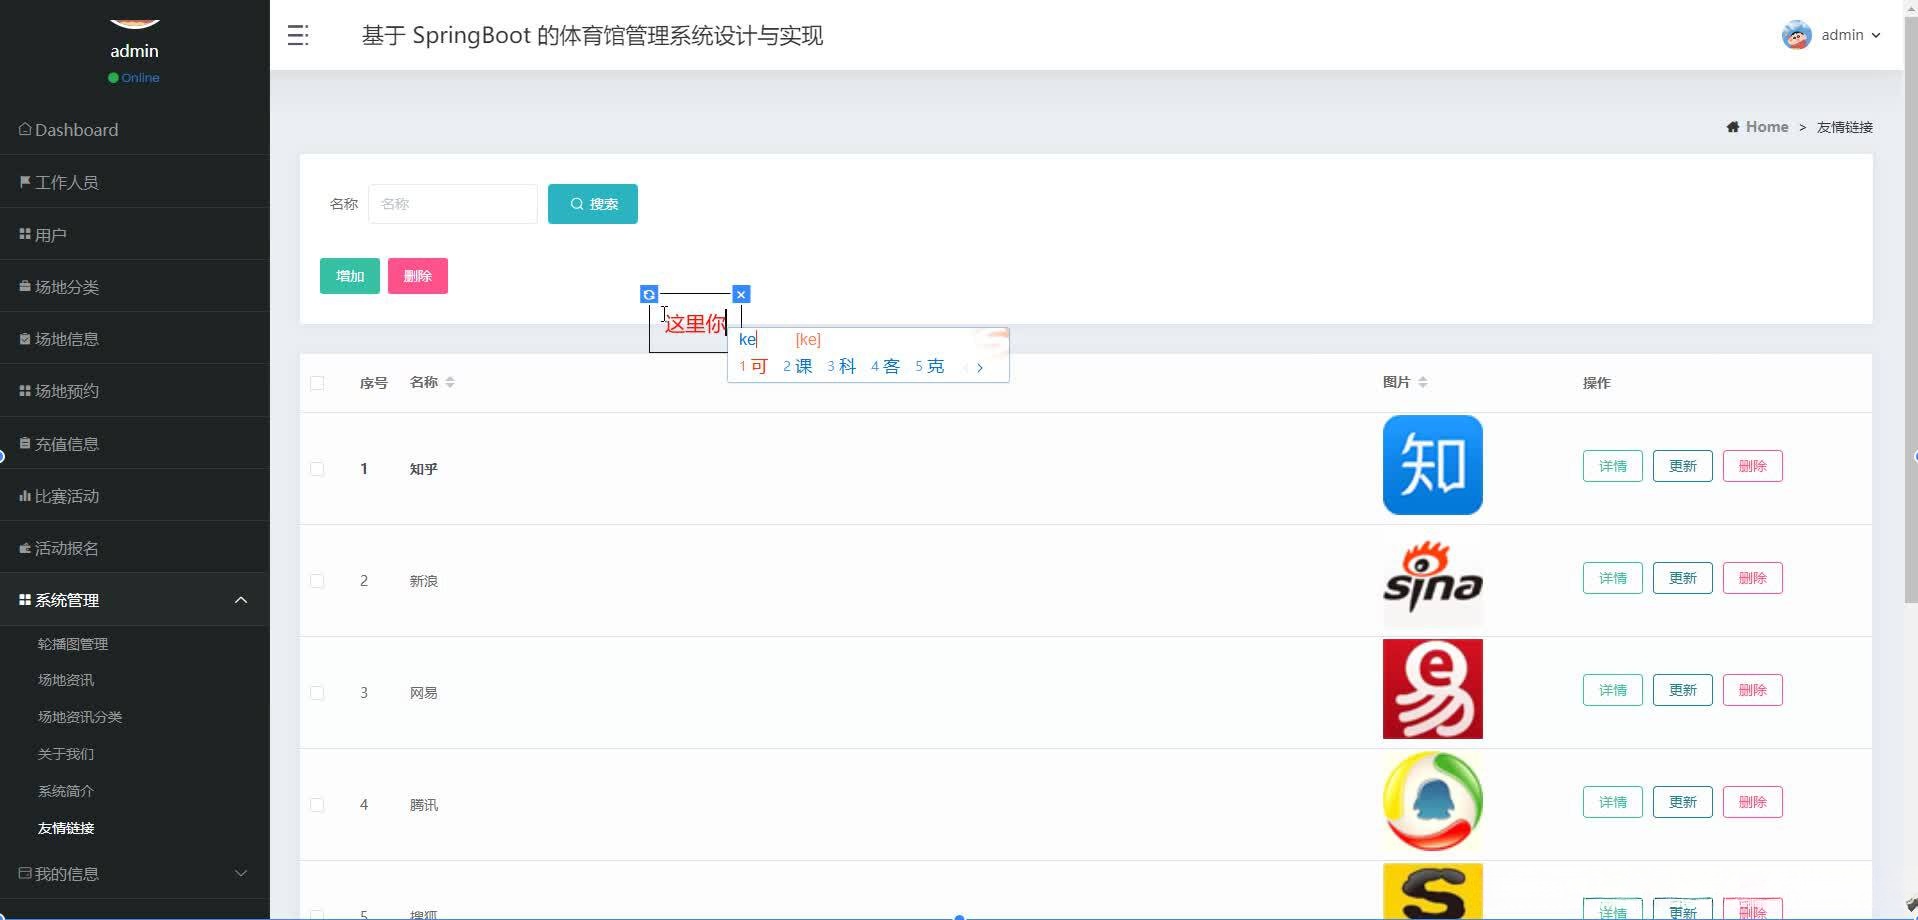Open the 轮播图管理 submenu item
Screen dimensions: 1918x920
point(73,644)
